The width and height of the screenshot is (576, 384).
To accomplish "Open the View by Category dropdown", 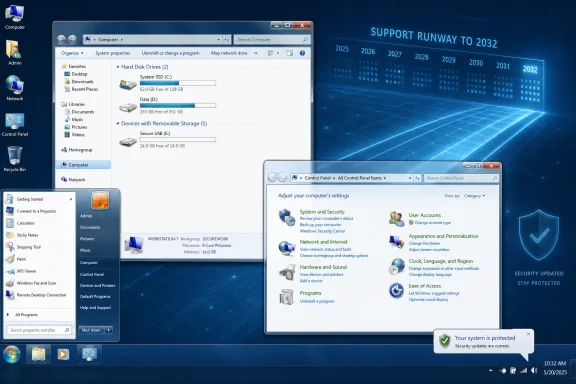I will [474, 196].
